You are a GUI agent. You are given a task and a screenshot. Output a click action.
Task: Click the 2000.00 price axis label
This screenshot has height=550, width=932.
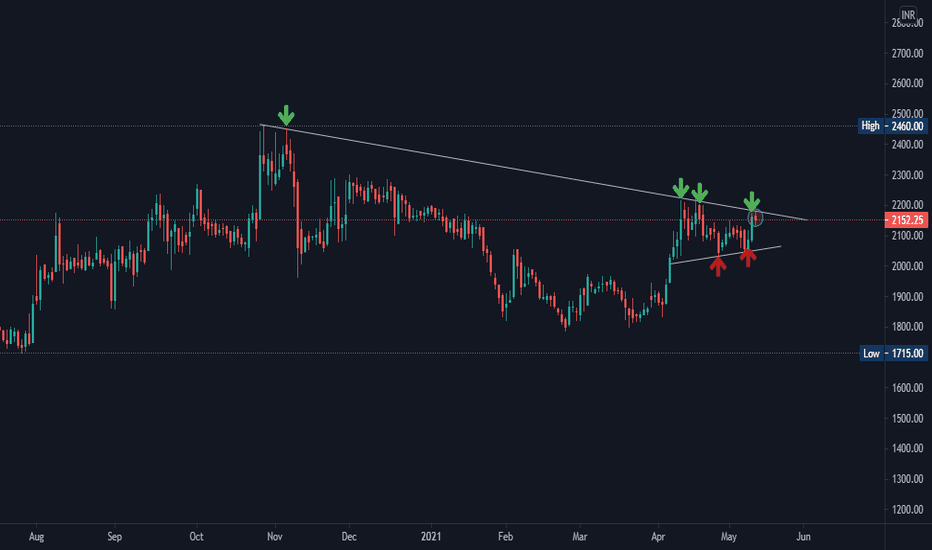click(x=907, y=266)
